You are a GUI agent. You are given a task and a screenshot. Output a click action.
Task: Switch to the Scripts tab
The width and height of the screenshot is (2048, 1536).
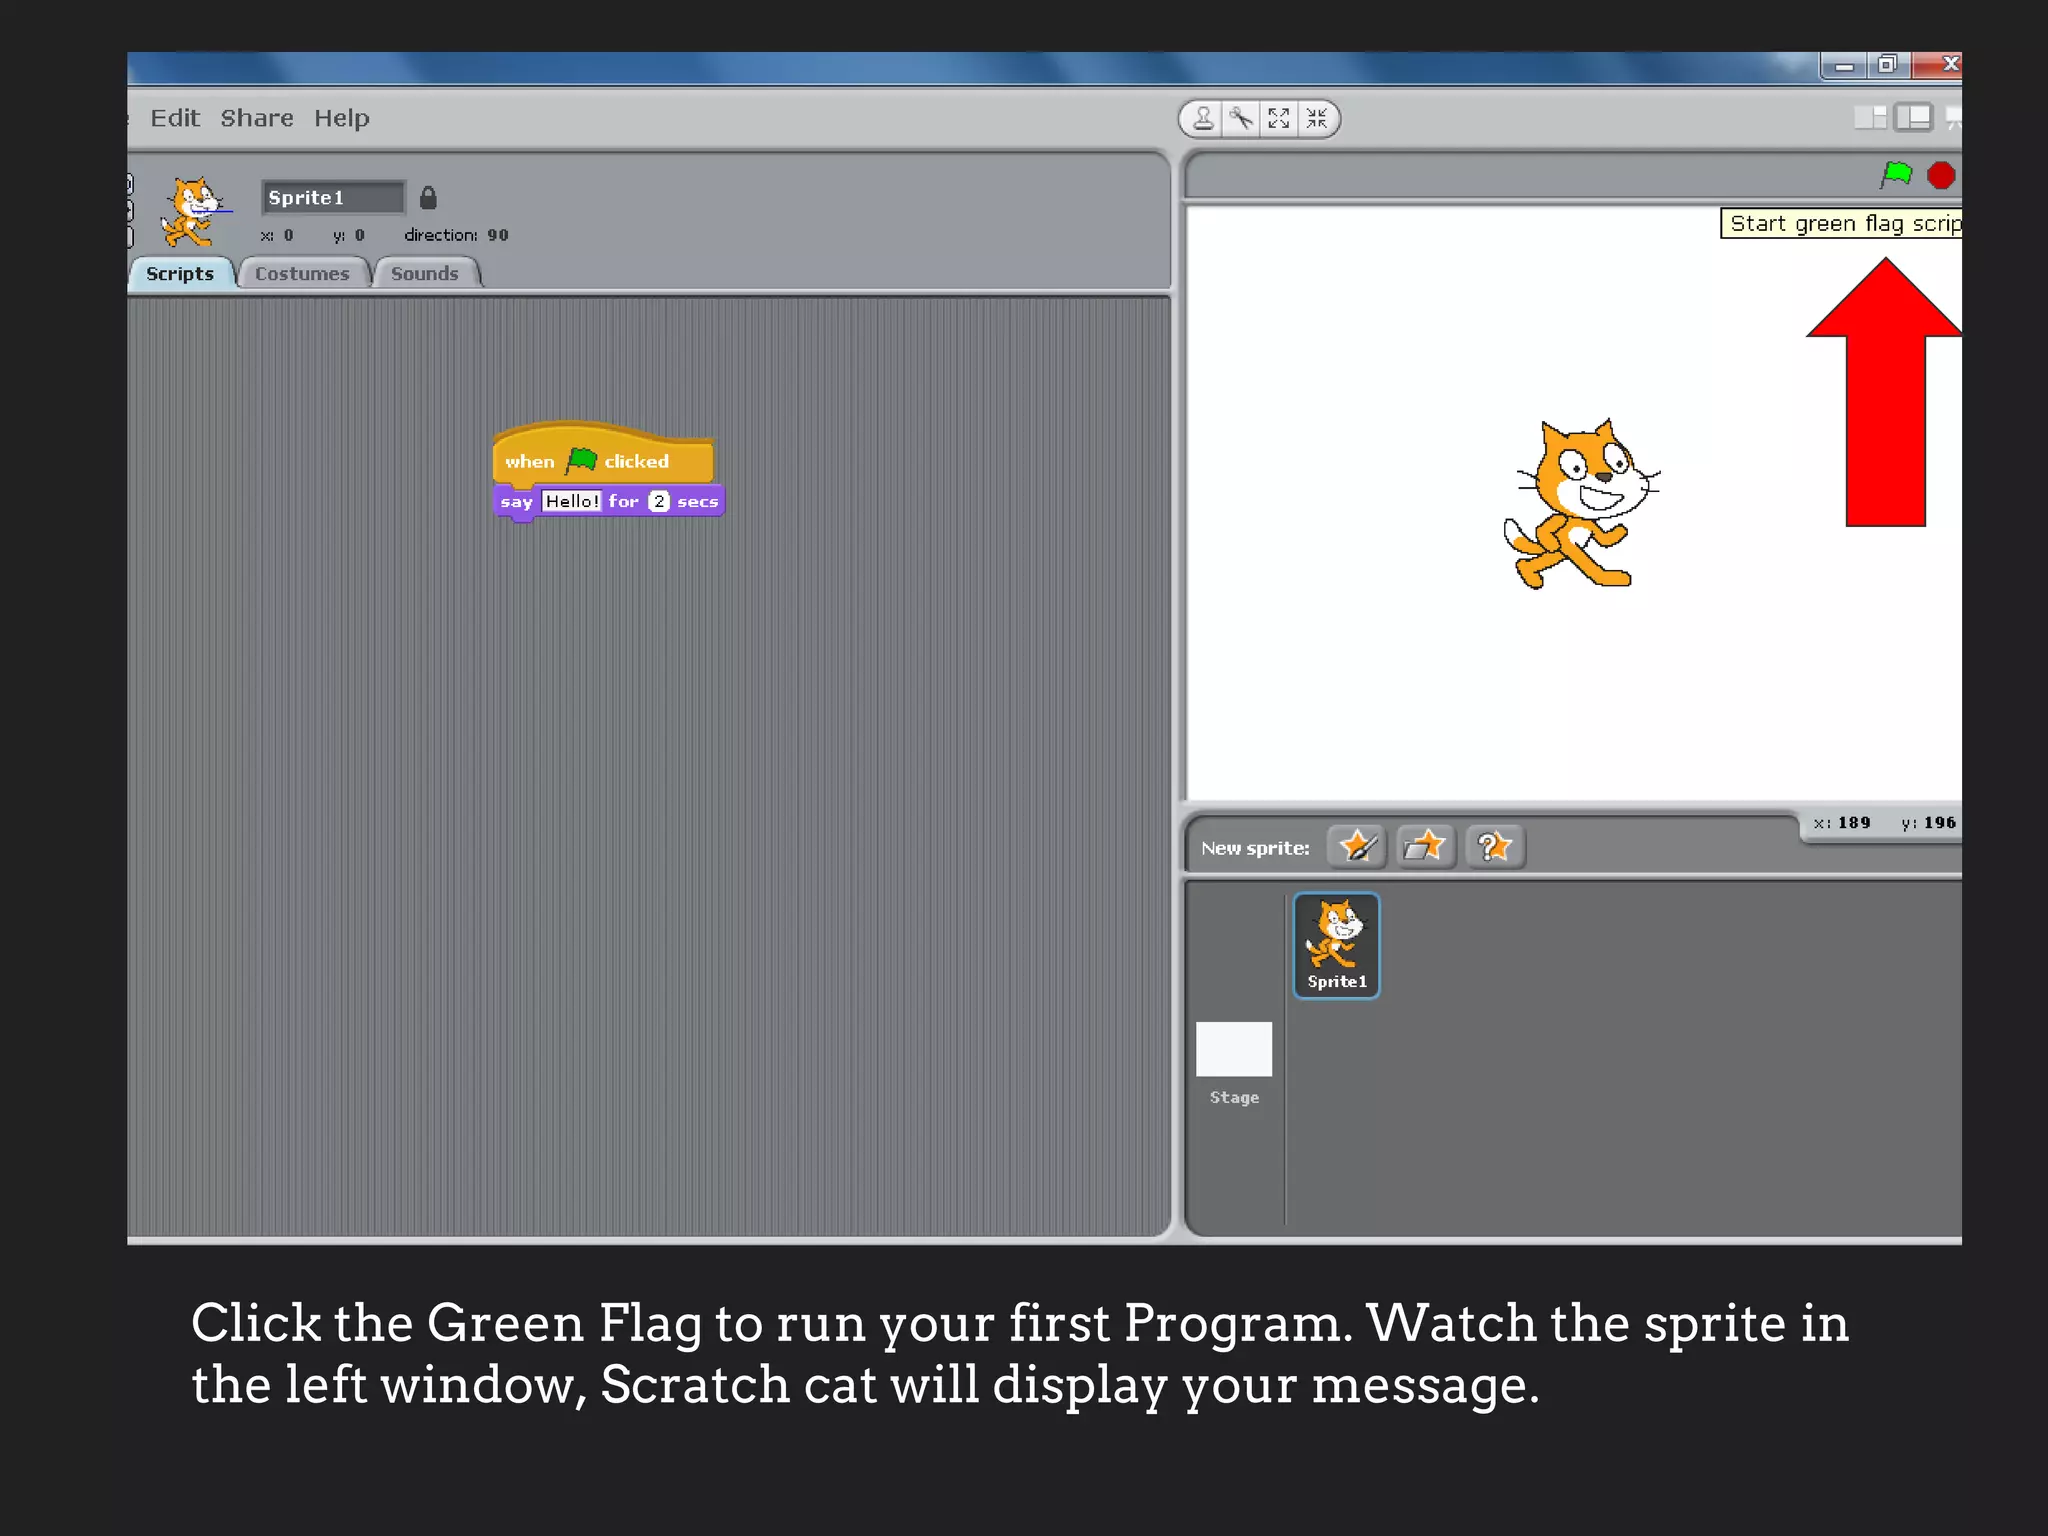180,274
